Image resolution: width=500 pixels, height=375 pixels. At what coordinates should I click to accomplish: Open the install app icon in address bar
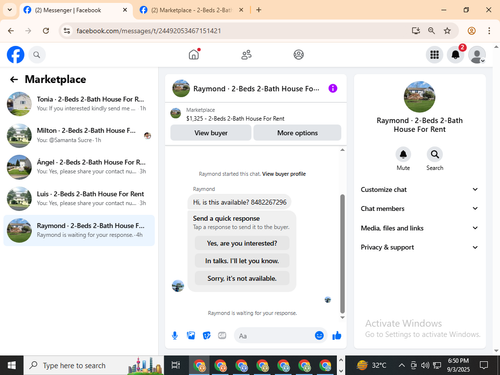coord(415,31)
